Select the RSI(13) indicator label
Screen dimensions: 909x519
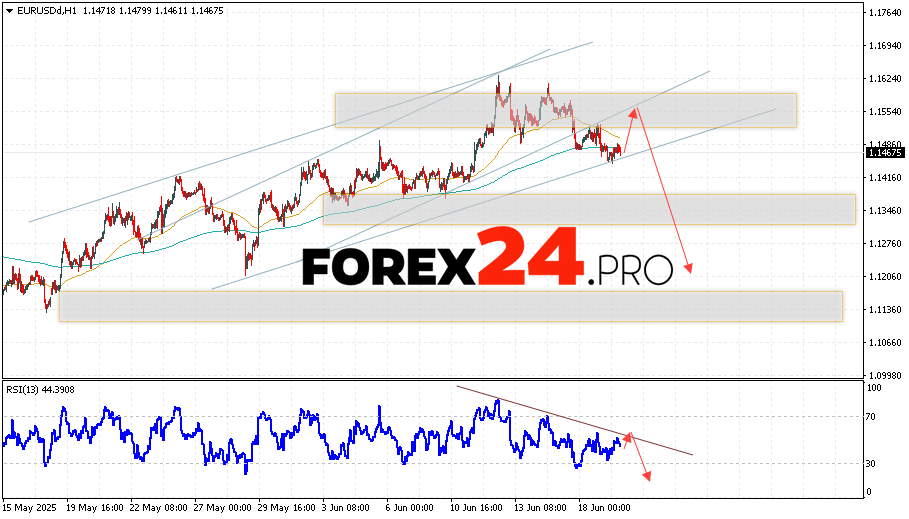[29, 389]
